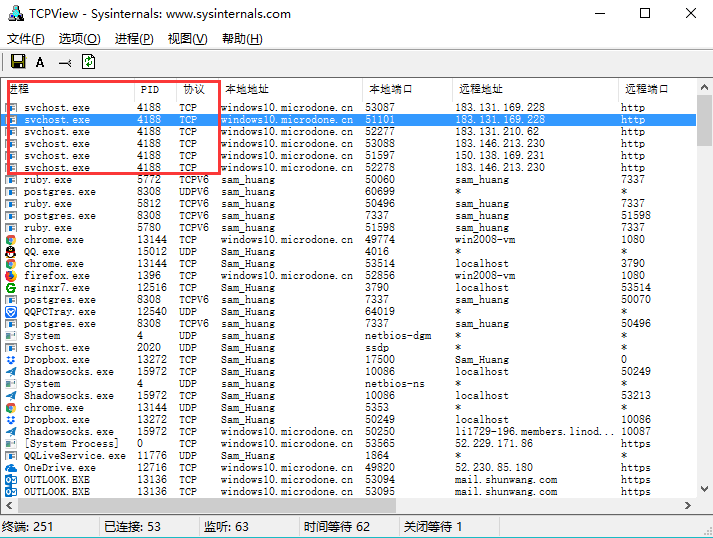713x538 pixels.
Task: Click the Dropbox.exe icon on port 50249 row
Action: (x=10, y=420)
